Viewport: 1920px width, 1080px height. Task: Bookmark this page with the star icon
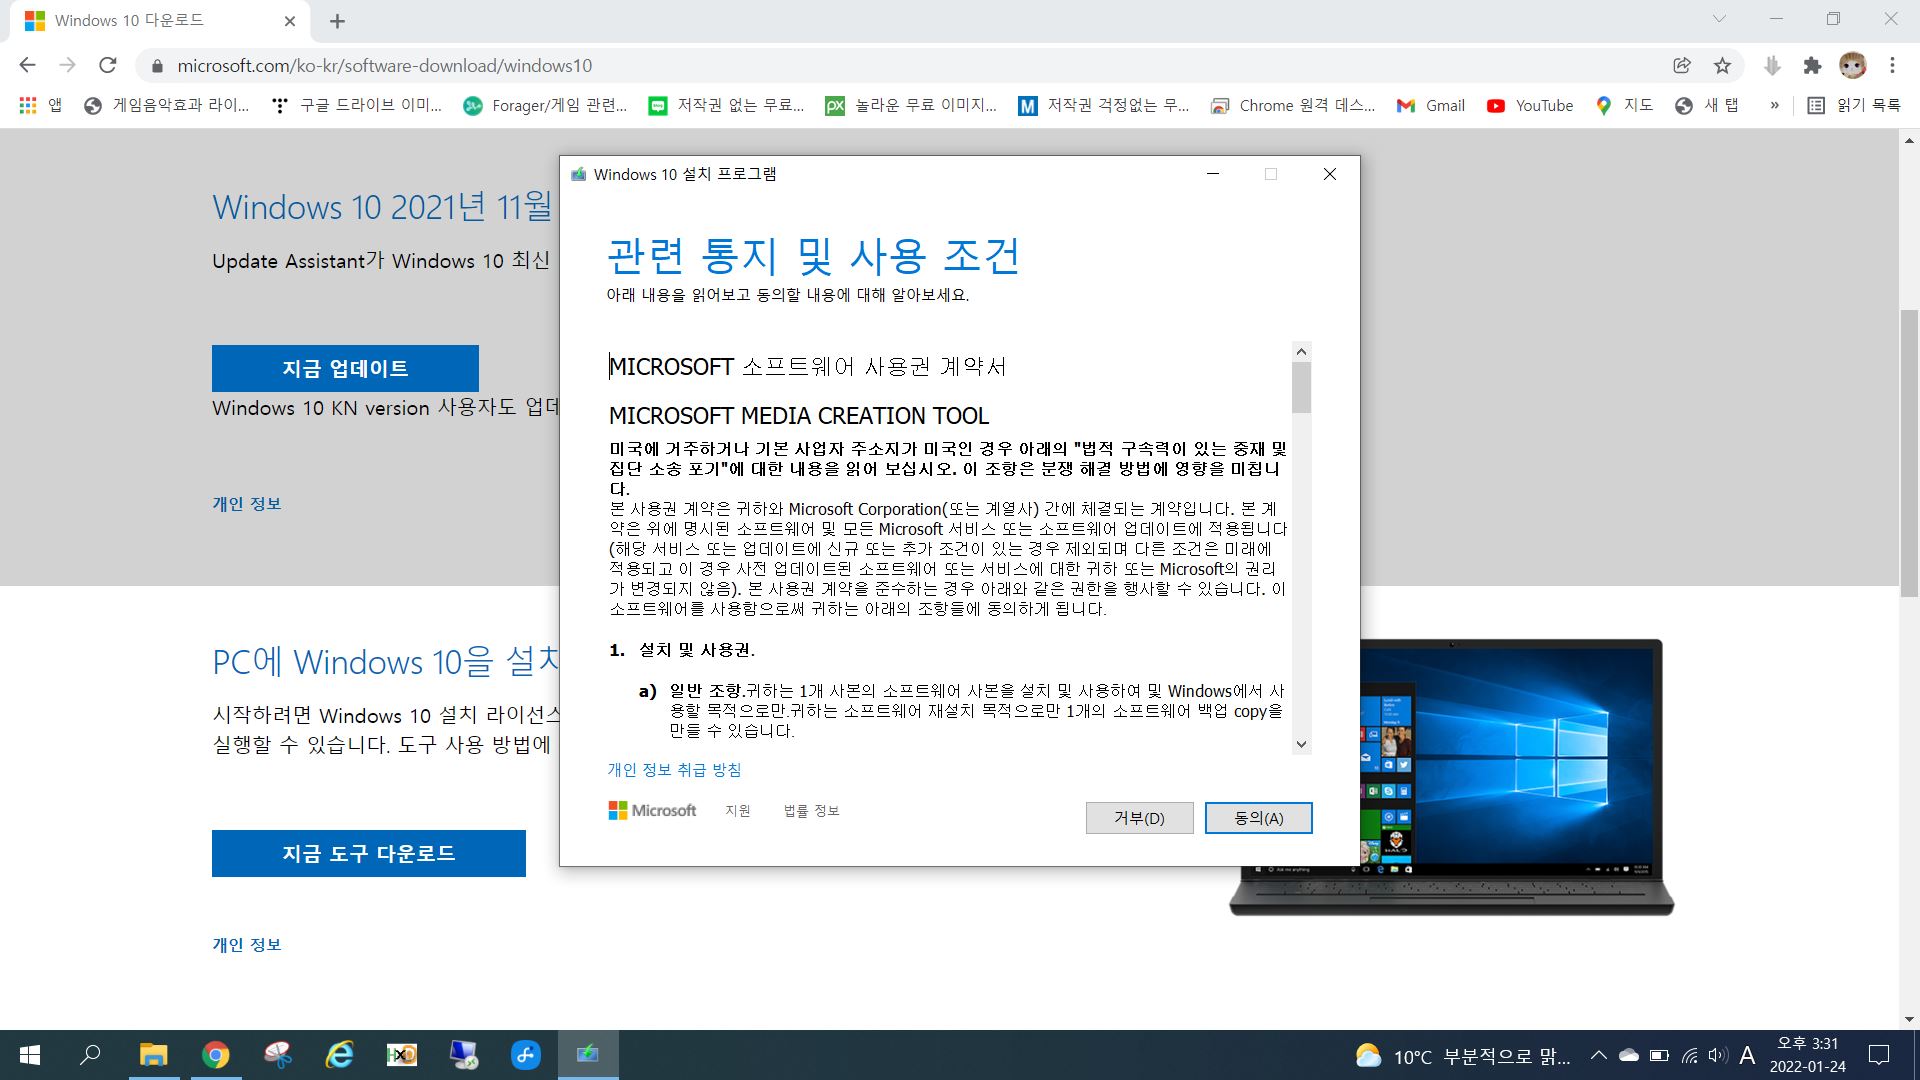coord(1722,66)
